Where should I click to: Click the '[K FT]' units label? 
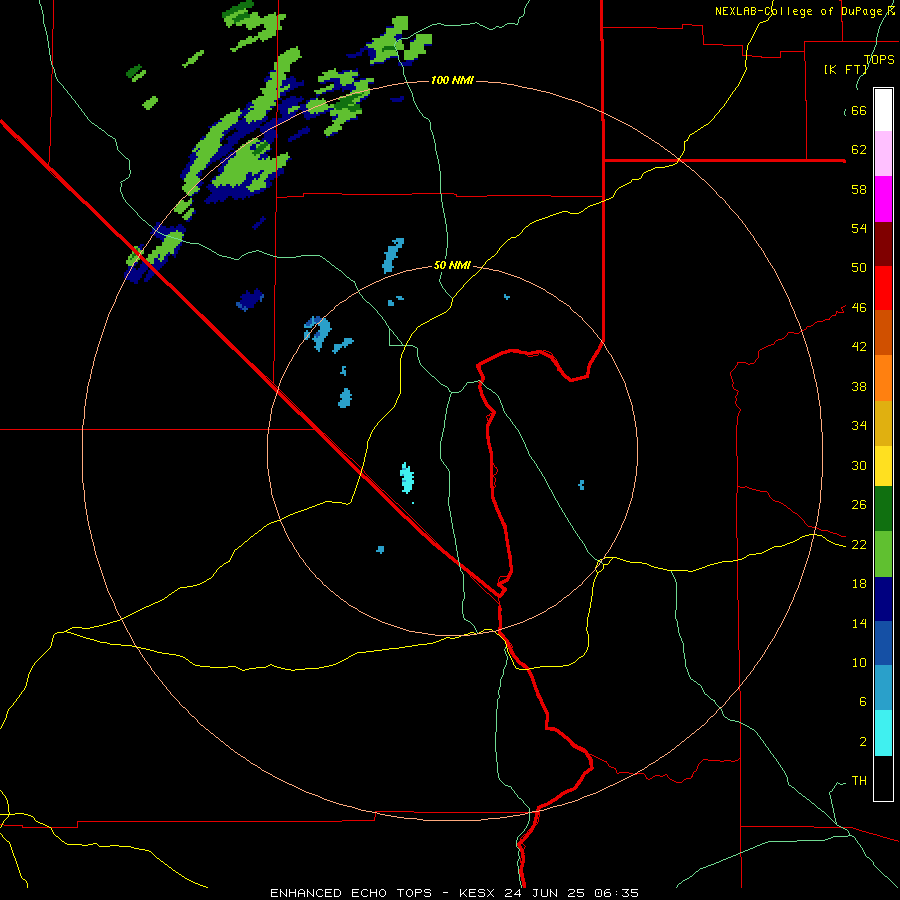click(845, 69)
